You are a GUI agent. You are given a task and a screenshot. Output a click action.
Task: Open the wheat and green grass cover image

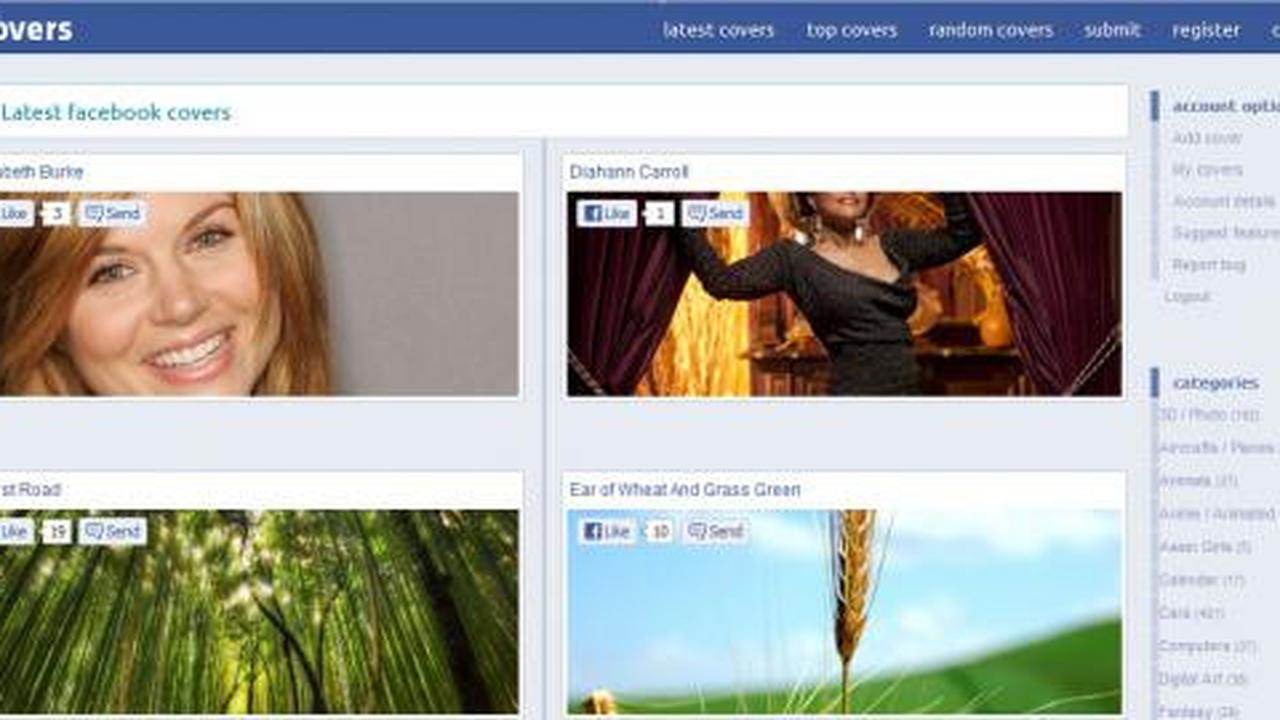tap(844, 612)
